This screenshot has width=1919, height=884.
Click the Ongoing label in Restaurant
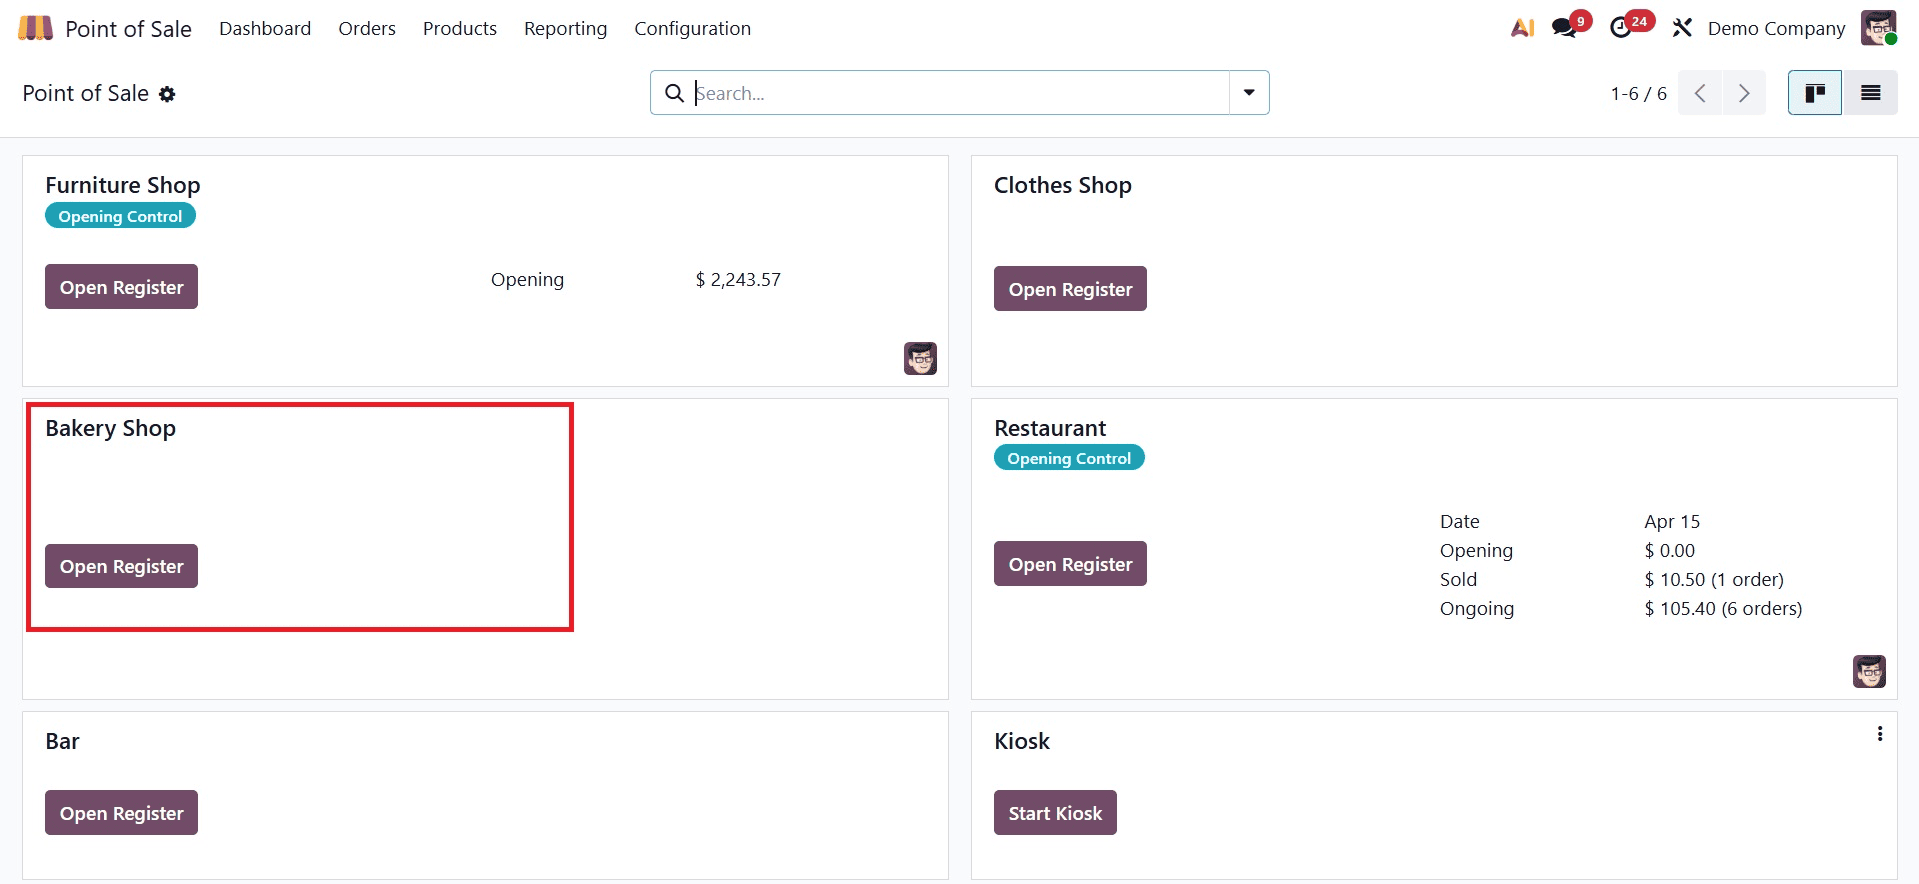(x=1477, y=609)
